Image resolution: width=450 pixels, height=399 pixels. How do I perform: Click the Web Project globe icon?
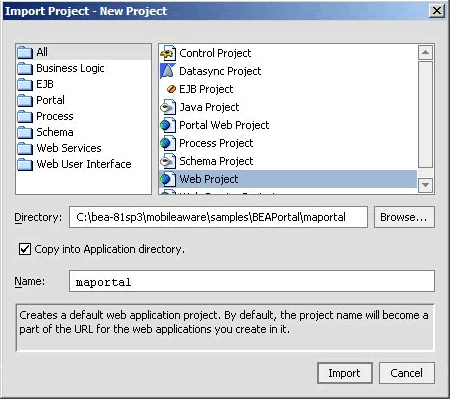168,179
